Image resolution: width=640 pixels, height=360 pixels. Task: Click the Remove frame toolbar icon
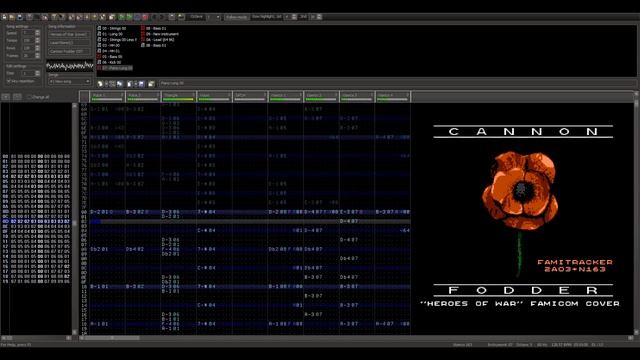[79, 17]
